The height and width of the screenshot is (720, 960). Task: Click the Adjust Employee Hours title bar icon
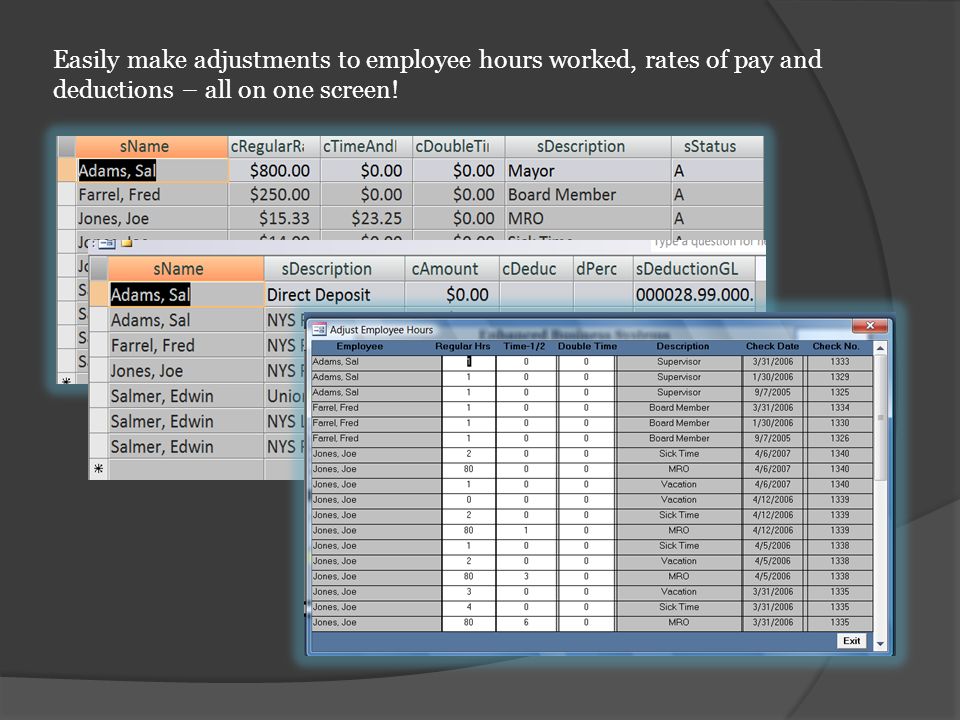319,330
